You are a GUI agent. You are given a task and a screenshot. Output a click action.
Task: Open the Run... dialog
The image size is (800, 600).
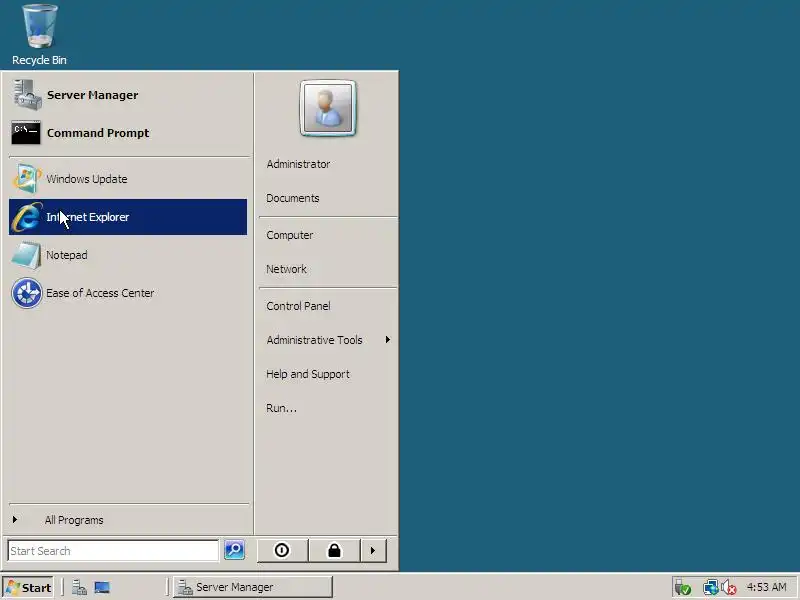(x=281, y=408)
